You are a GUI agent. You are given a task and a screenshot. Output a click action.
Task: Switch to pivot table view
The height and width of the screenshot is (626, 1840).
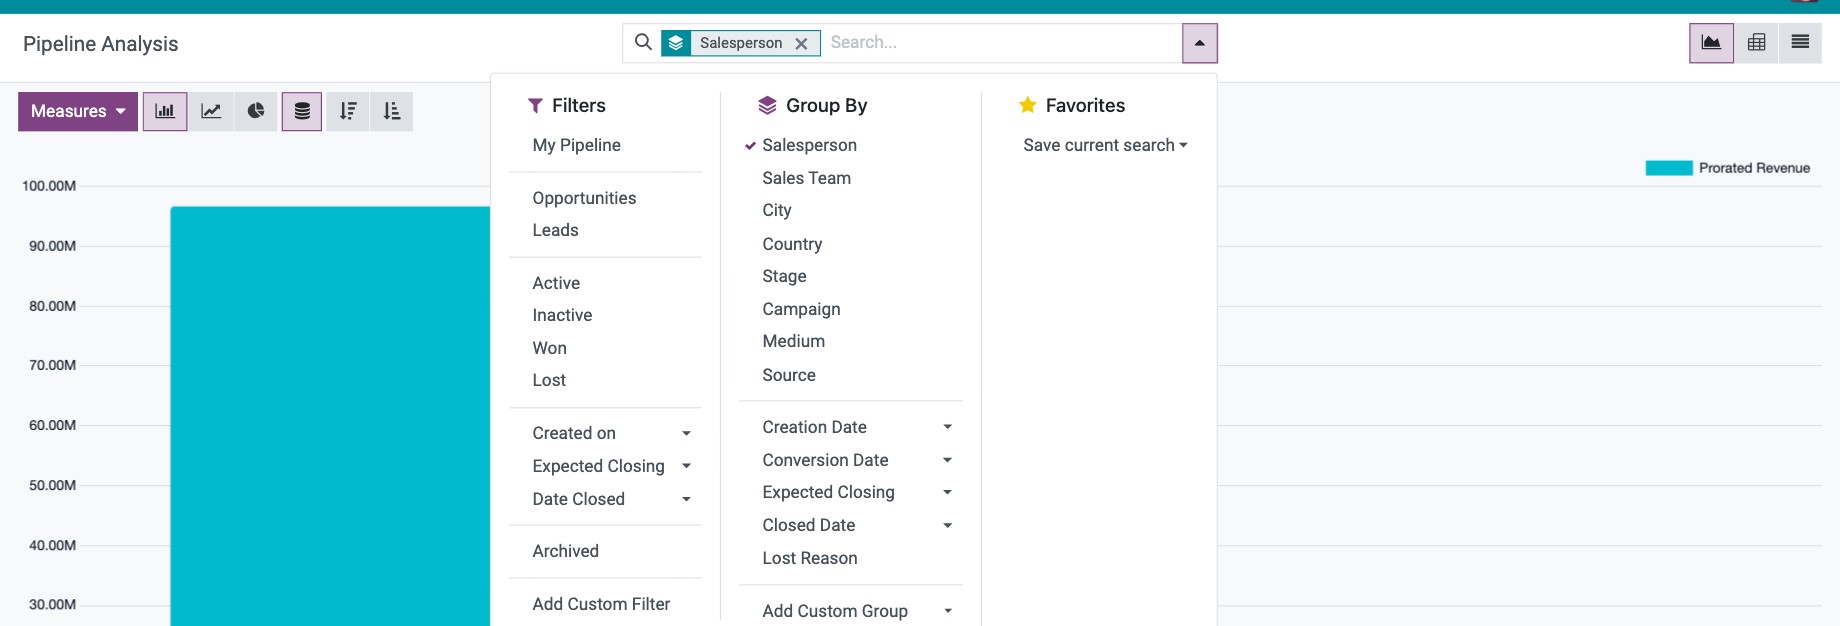(x=1756, y=43)
